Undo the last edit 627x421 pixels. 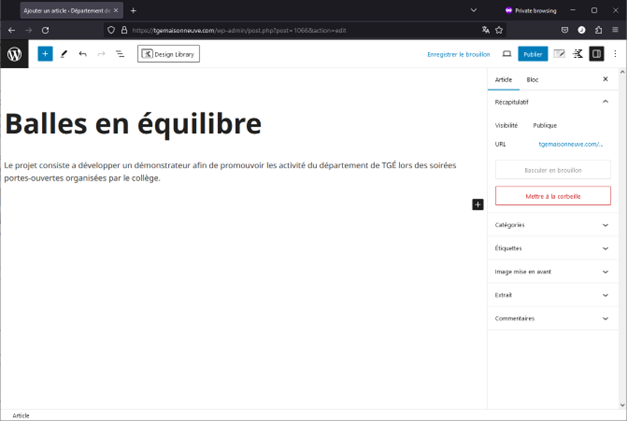coord(83,54)
